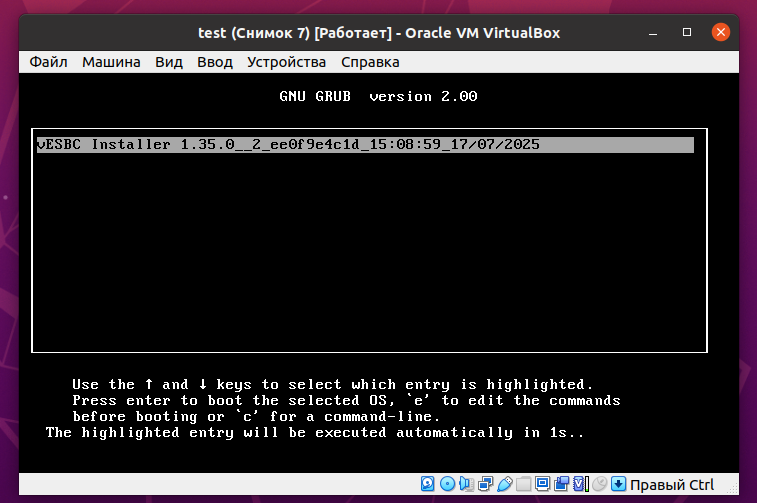Minimize the VirtualBox window
757x503 pixels.
tap(653, 33)
